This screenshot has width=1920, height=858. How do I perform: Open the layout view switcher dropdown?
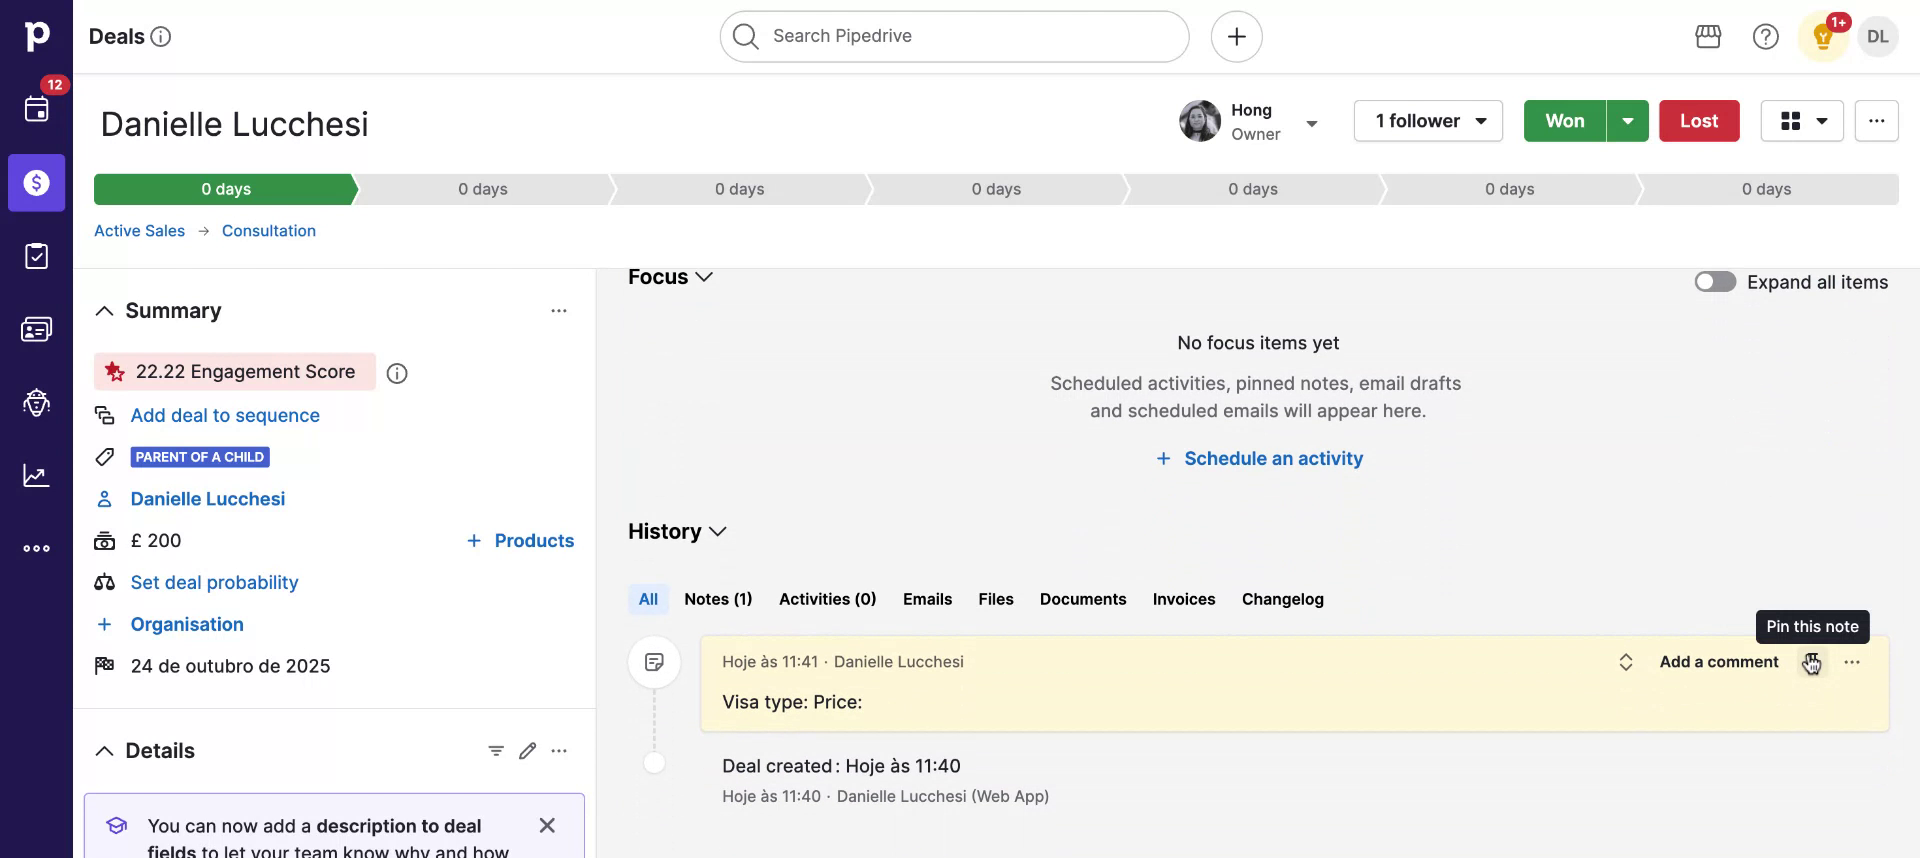pyautogui.click(x=1802, y=121)
